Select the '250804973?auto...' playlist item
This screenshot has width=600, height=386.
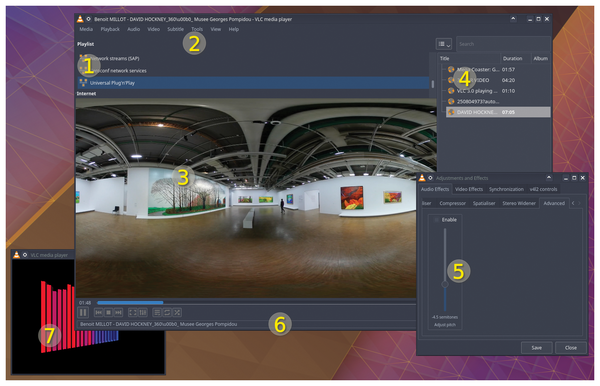click(498, 101)
